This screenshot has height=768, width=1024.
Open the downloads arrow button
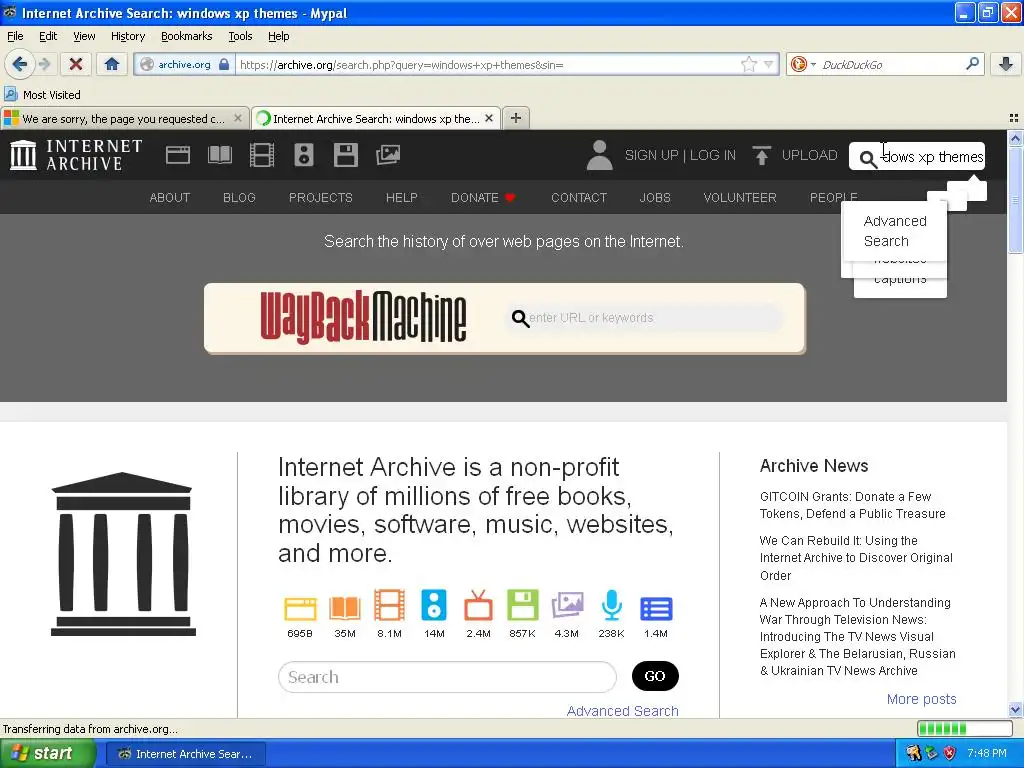[1006, 64]
